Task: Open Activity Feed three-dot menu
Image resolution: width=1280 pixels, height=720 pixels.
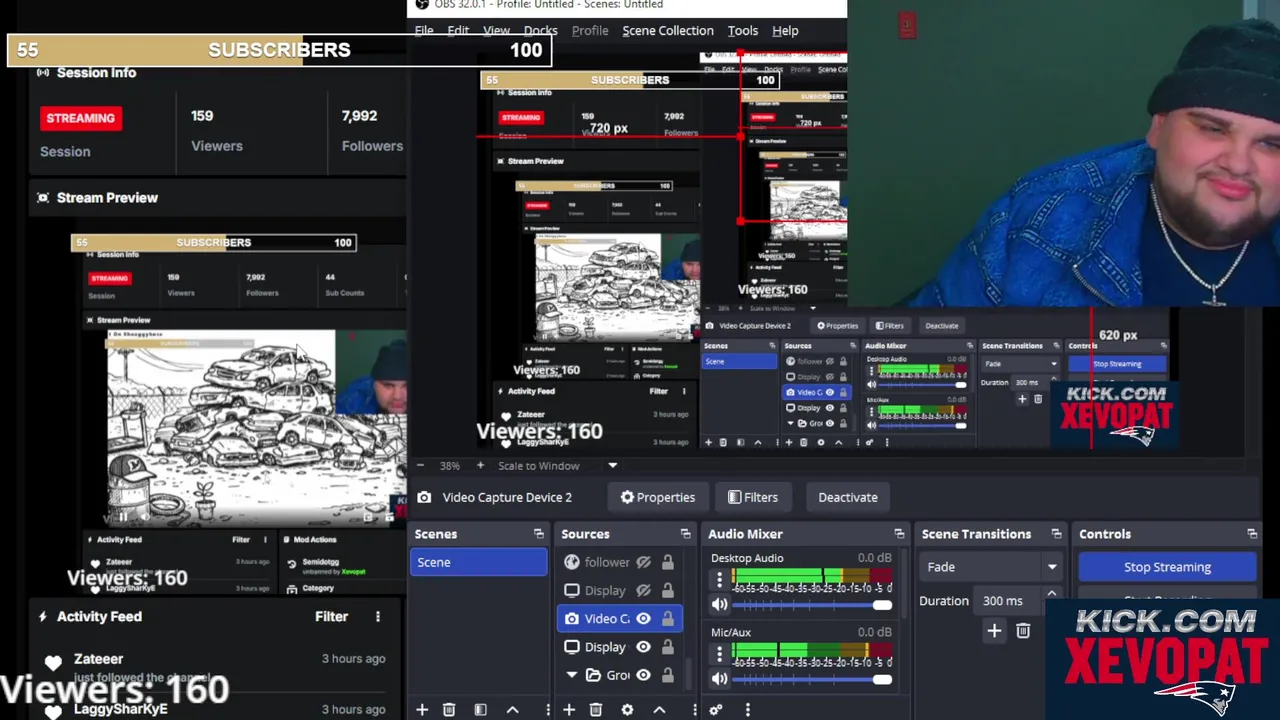Action: [377, 617]
